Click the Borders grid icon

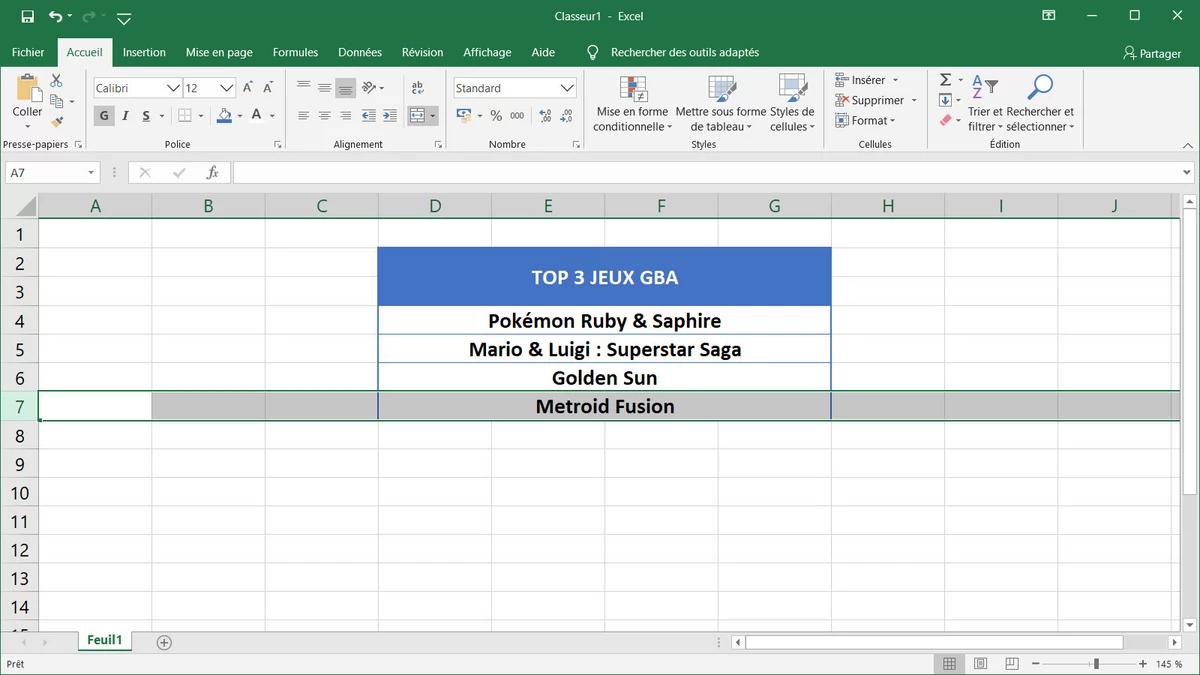click(187, 116)
